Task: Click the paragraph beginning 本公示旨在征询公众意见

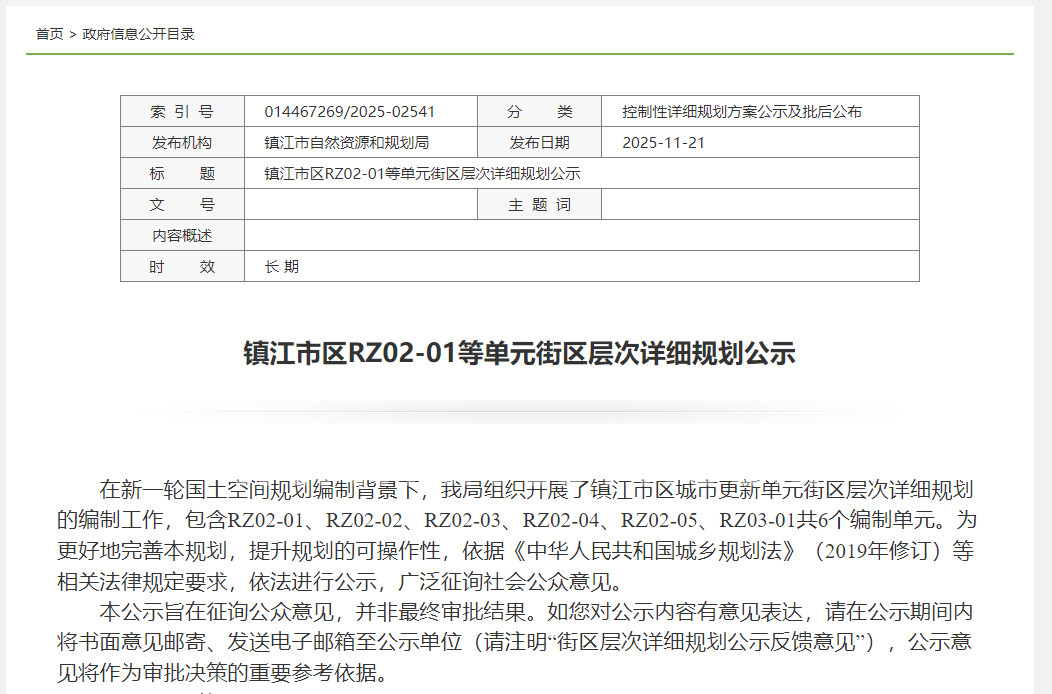Action: [x=515, y=641]
